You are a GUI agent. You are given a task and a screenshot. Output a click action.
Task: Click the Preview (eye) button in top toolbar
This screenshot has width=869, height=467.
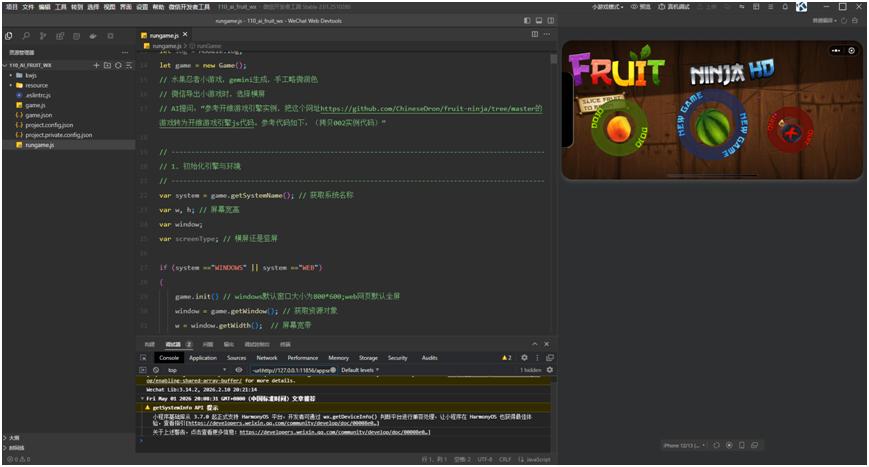tap(641, 7)
